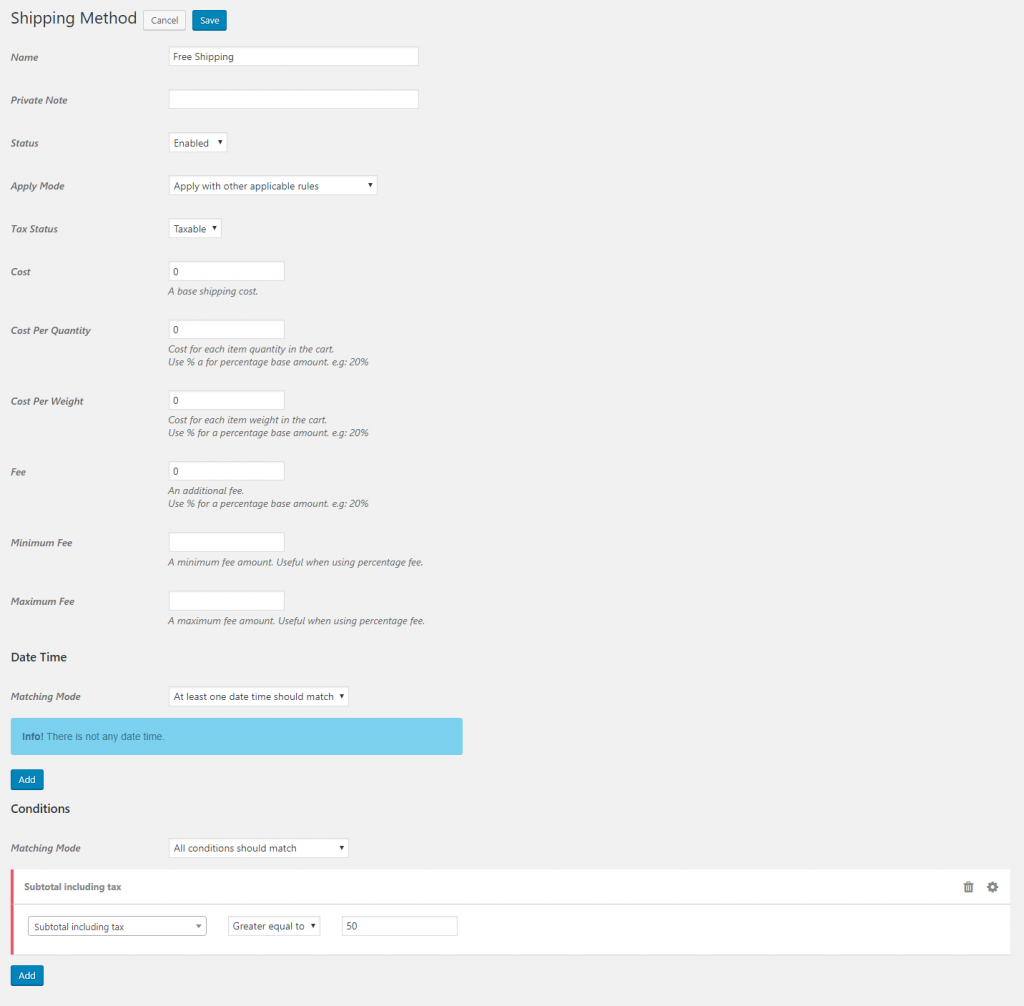Focus the Cost Per Quantity field

[x=227, y=329]
